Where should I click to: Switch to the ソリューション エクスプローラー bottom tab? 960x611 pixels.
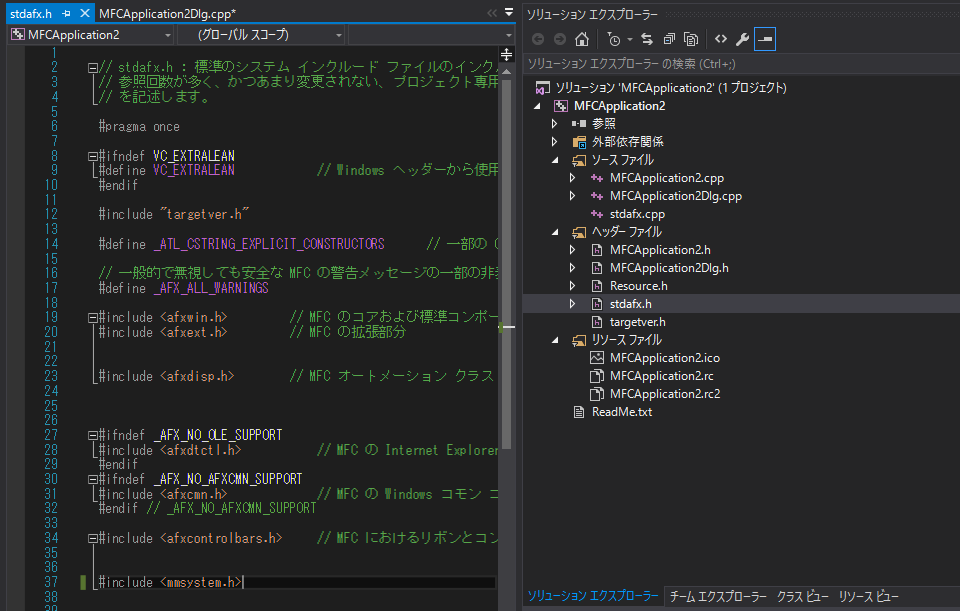click(593, 596)
